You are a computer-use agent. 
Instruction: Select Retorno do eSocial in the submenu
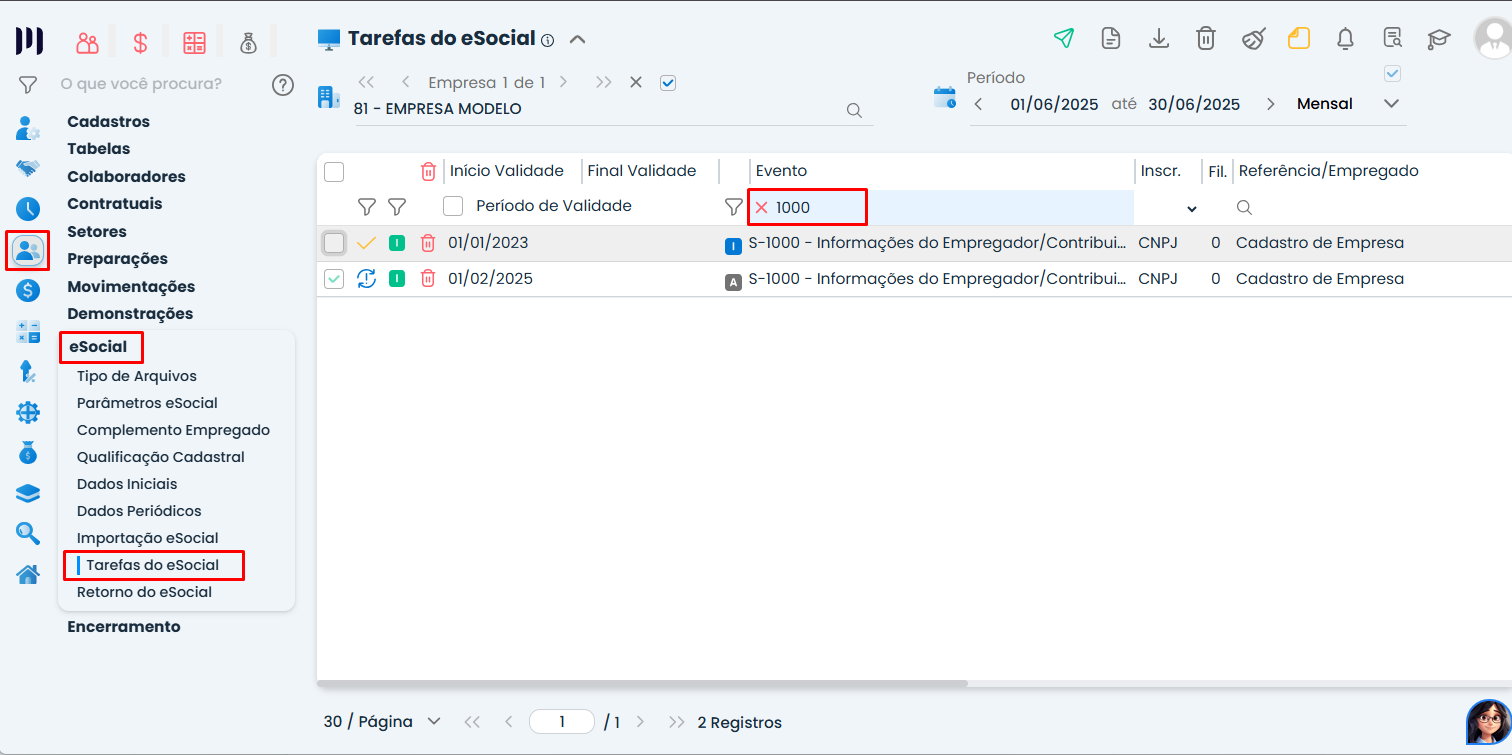tap(145, 592)
